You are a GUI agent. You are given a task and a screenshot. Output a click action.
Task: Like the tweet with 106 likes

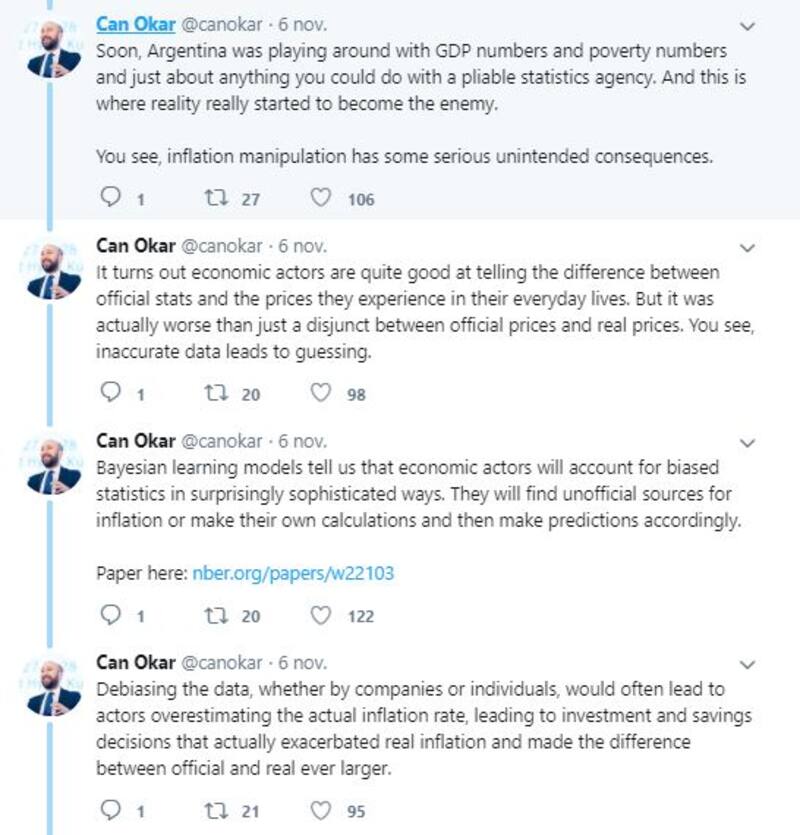pos(321,199)
